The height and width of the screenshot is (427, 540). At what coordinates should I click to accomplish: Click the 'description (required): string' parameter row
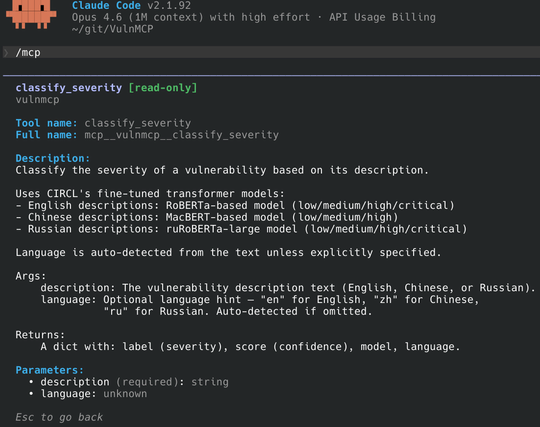tap(129, 382)
